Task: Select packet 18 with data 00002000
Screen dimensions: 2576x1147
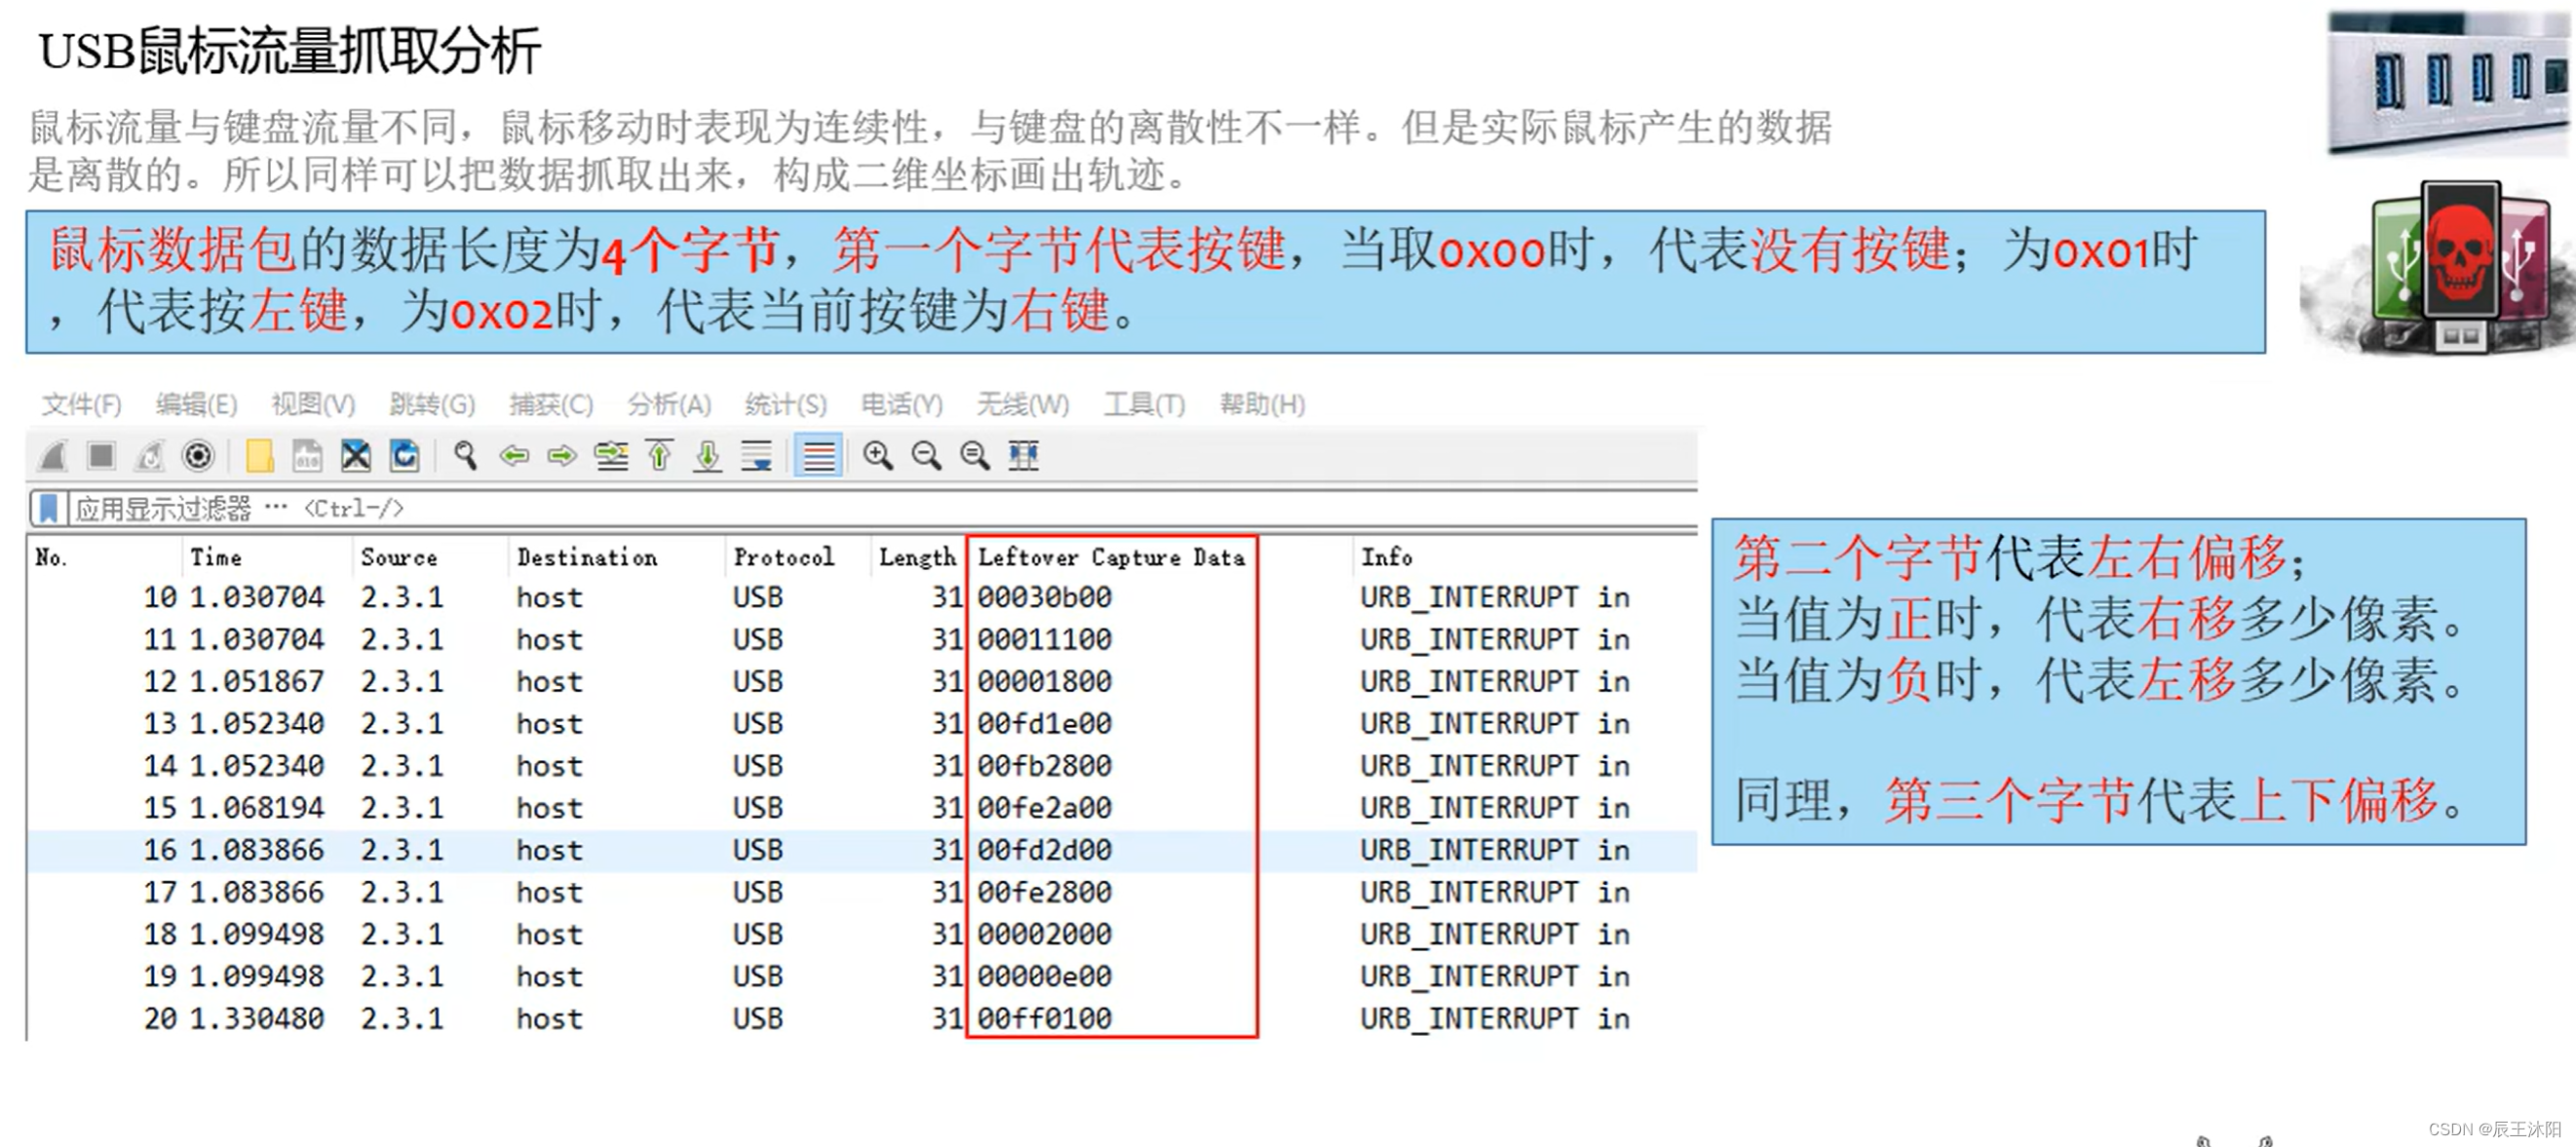Action: 862,935
